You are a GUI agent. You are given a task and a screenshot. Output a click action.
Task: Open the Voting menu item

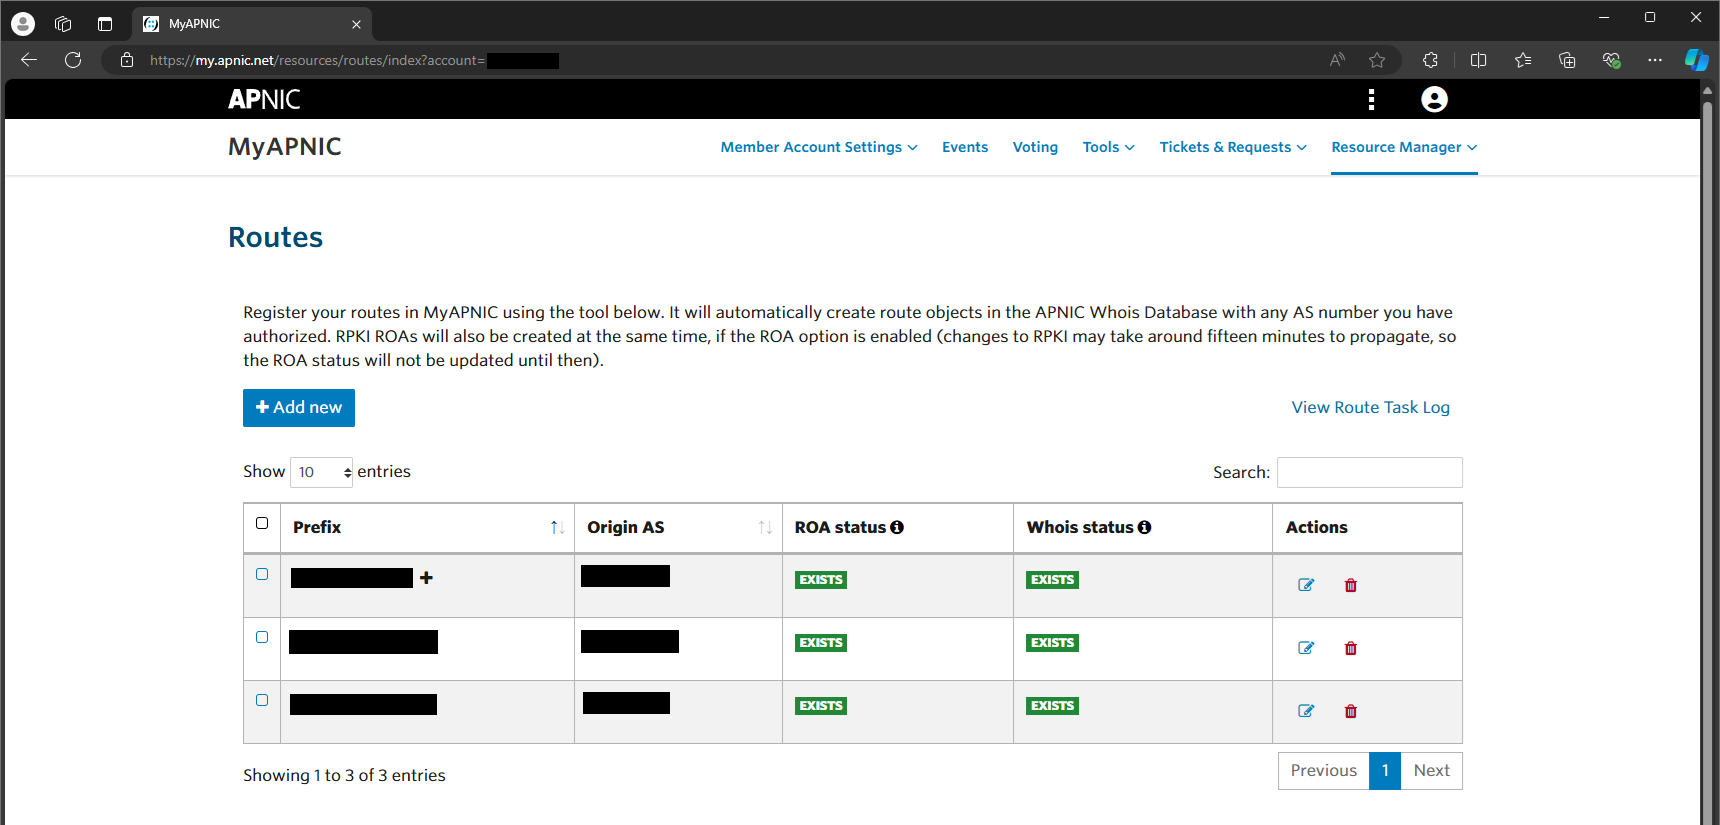(x=1035, y=147)
